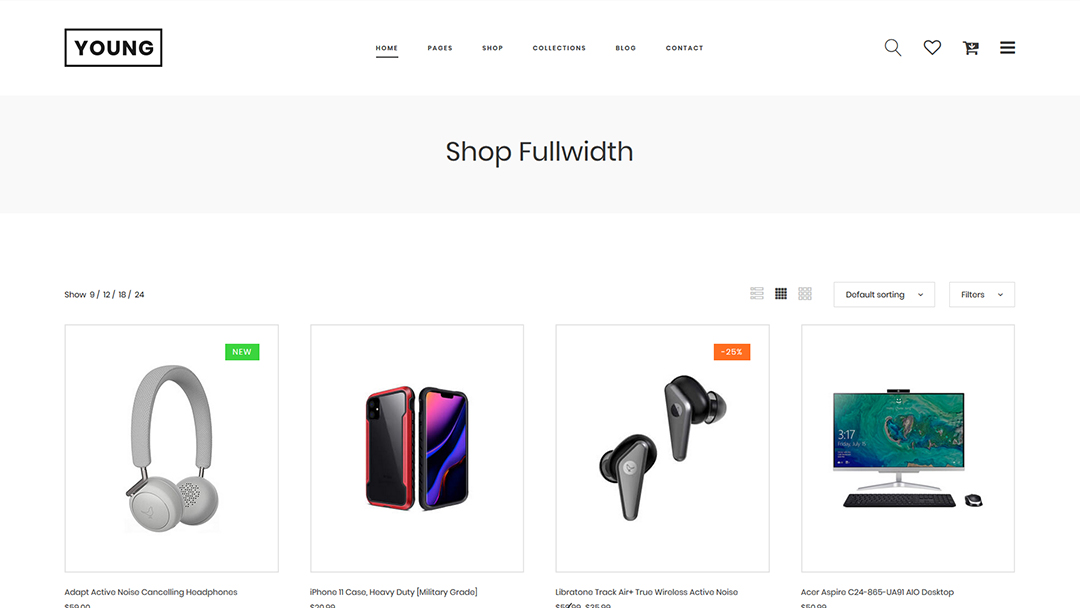This screenshot has height=608, width=1080.
Task: Open the gray headphones product thumbnail
Action: tap(172, 448)
